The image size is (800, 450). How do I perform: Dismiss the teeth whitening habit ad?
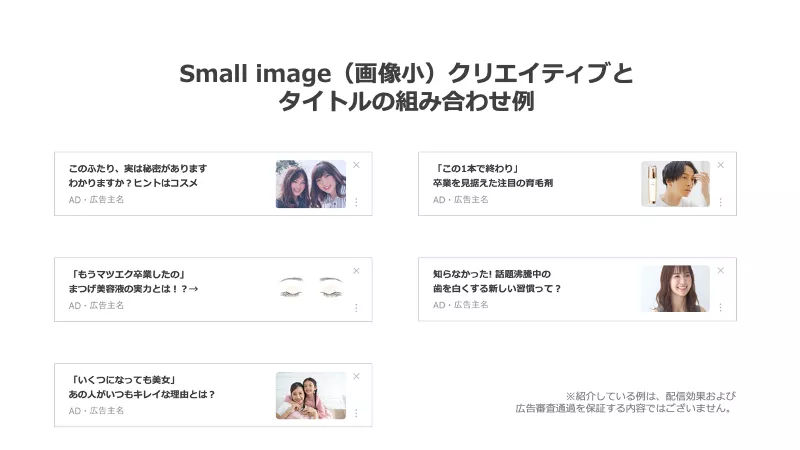coord(720,271)
